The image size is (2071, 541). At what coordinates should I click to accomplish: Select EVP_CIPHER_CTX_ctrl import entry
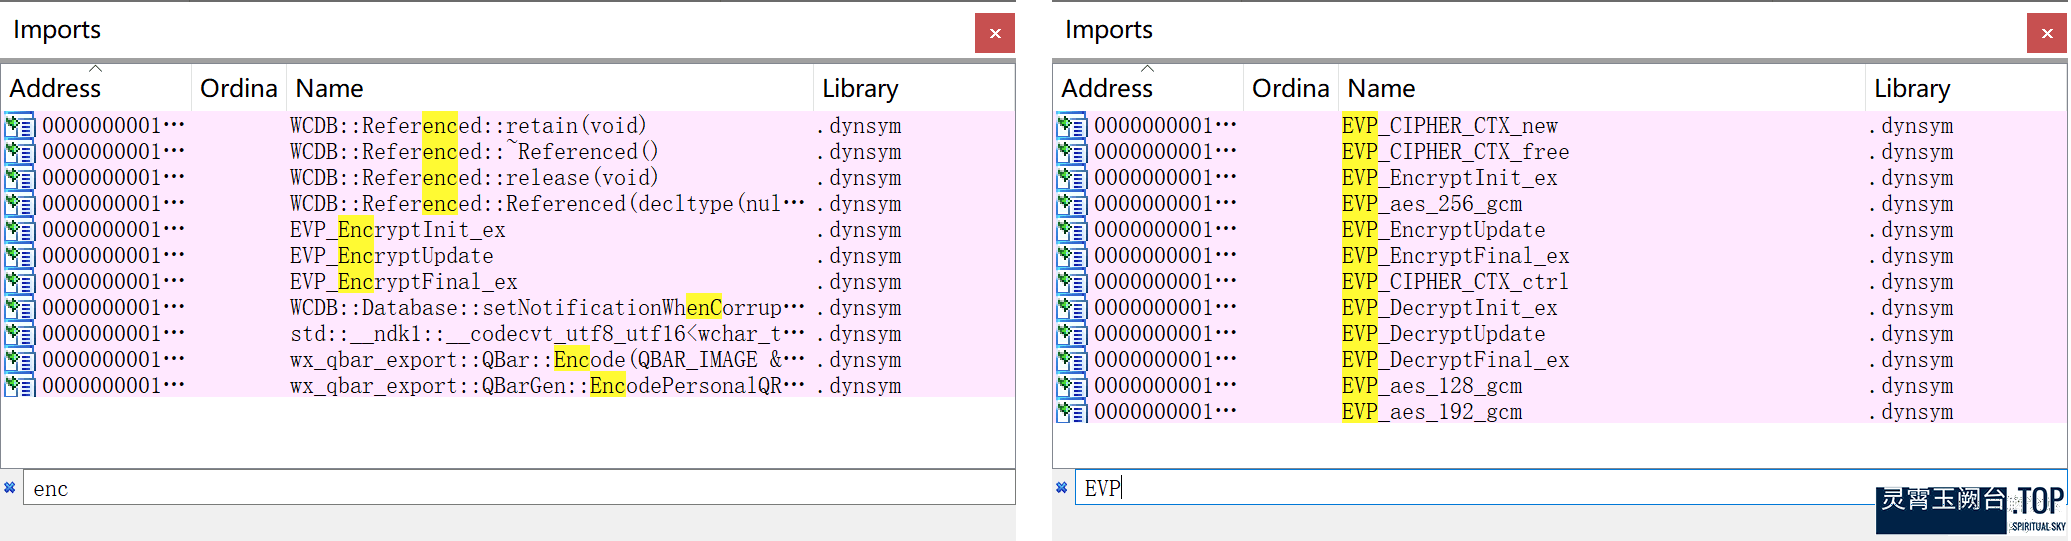[1455, 282]
